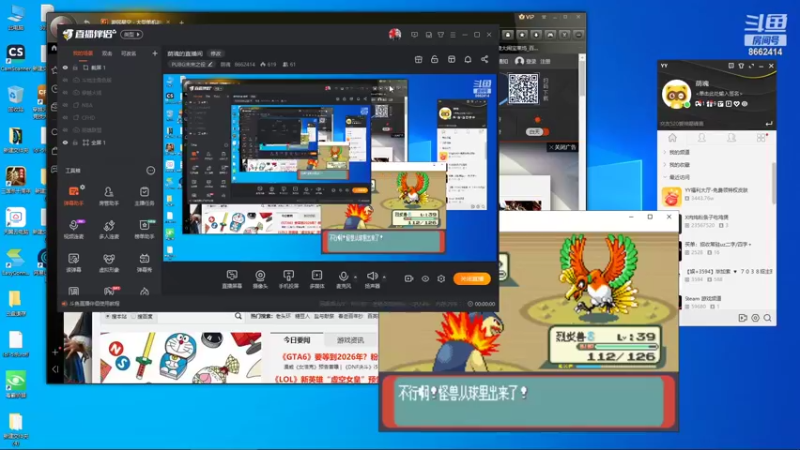Screen dimensions: 800x450
Task: Select the first red scene tab
Action: [83, 53]
